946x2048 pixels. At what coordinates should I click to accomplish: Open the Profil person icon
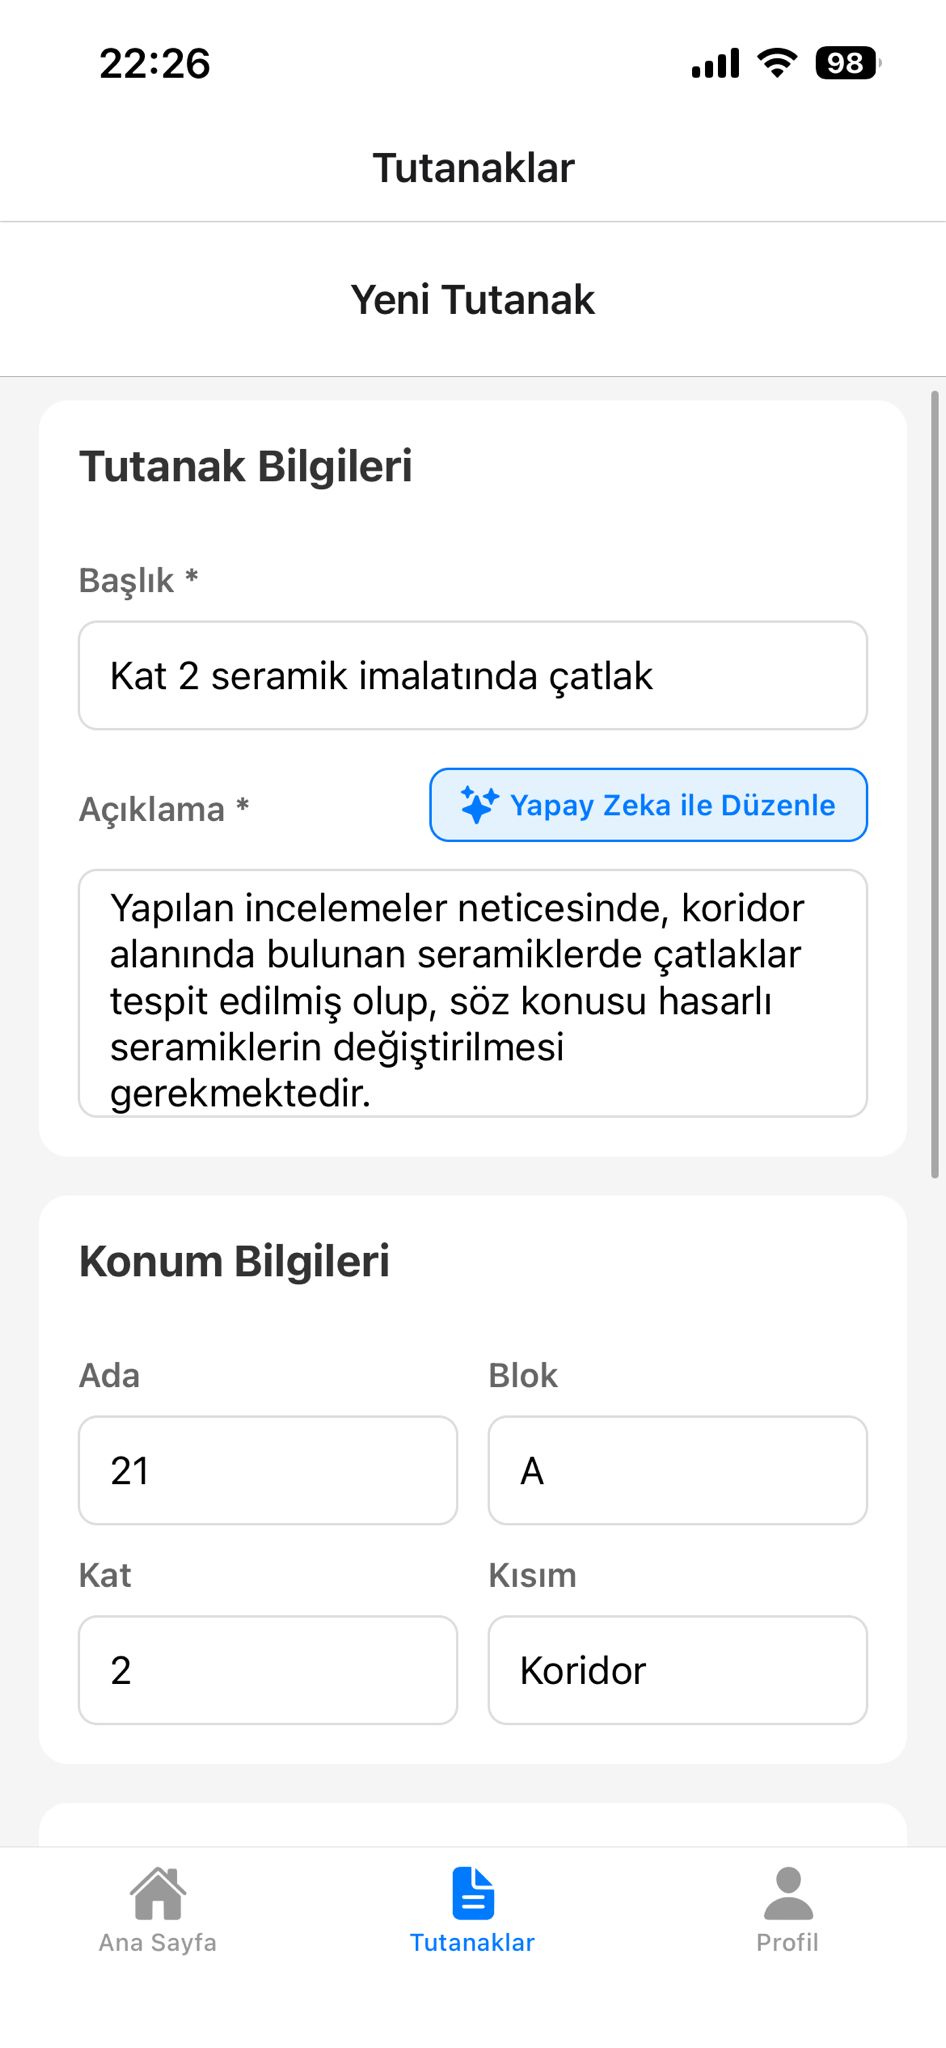click(788, 1893)
